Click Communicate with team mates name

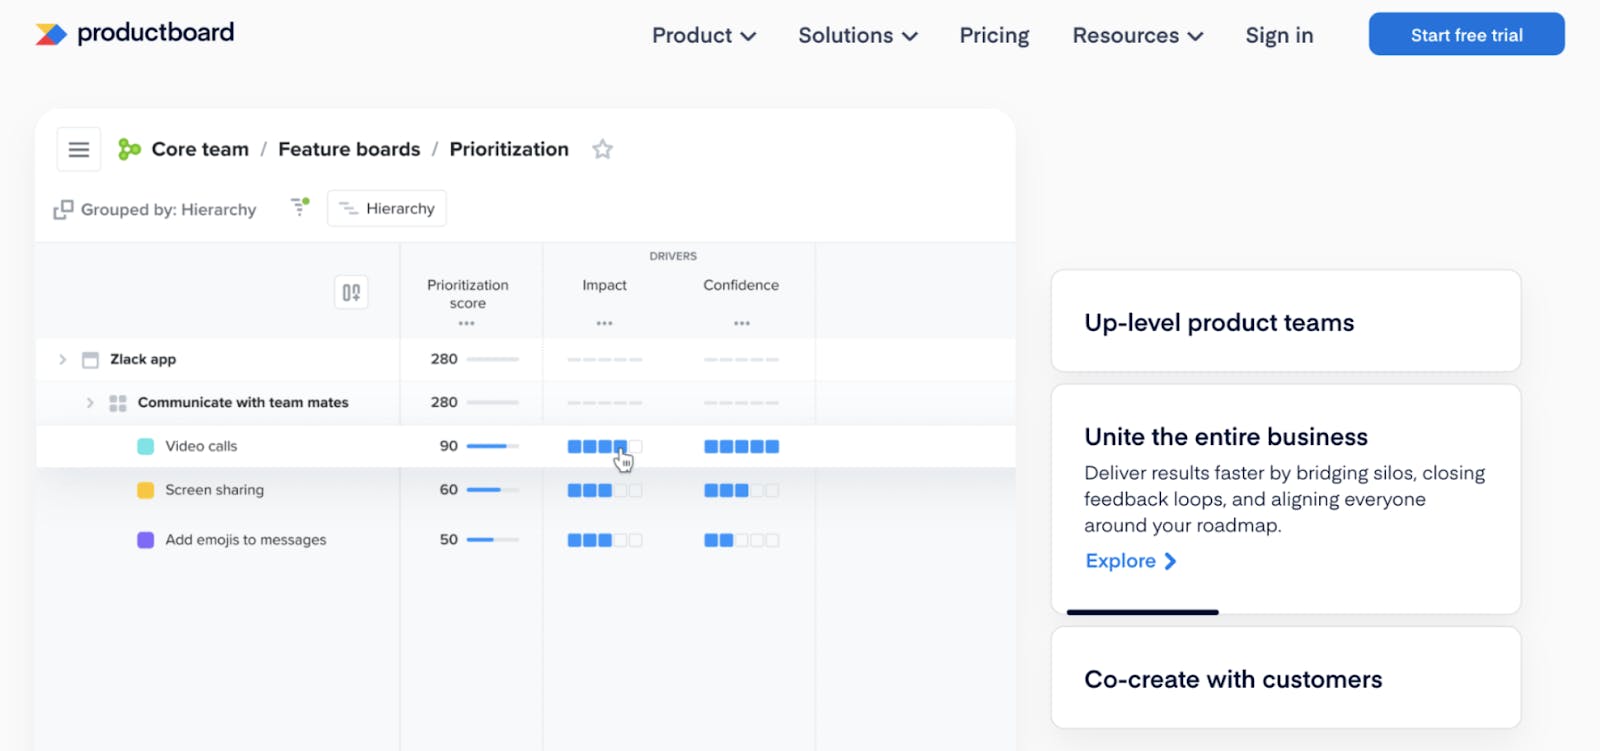pyautogui.click(x=243, y=403)
